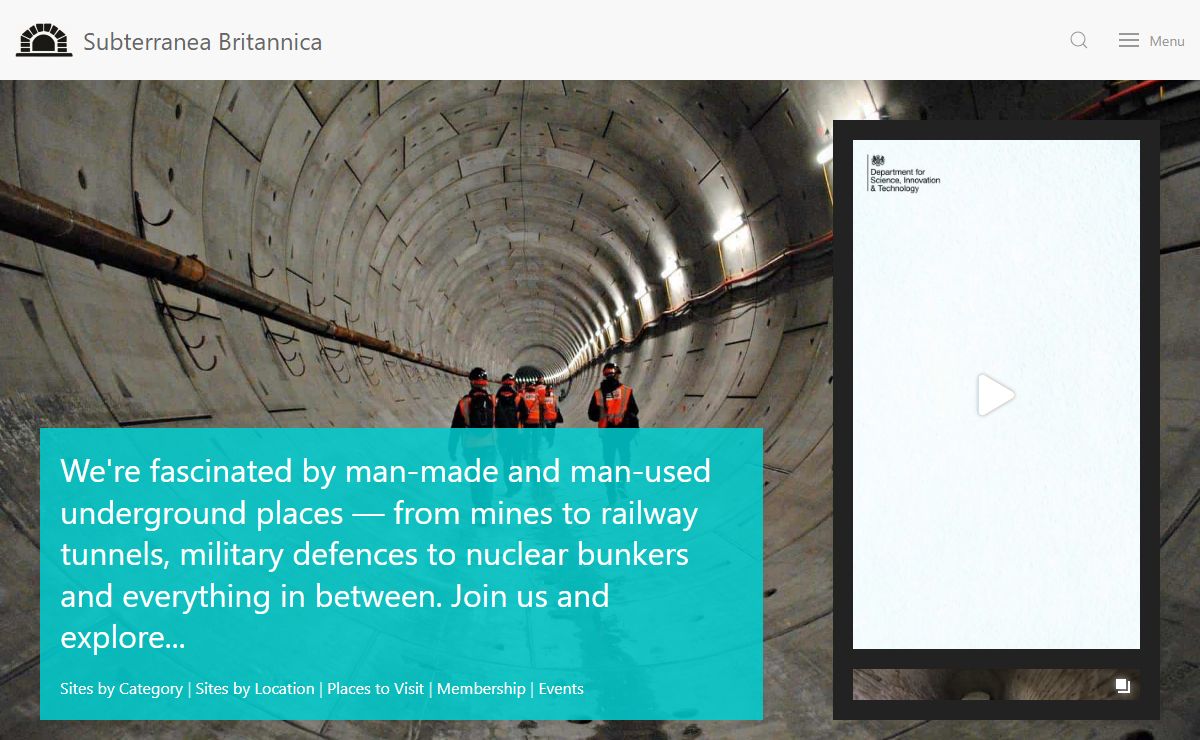
Task: Click the Subterranea Britannica tunnel logo
Action: pos(44,40)
